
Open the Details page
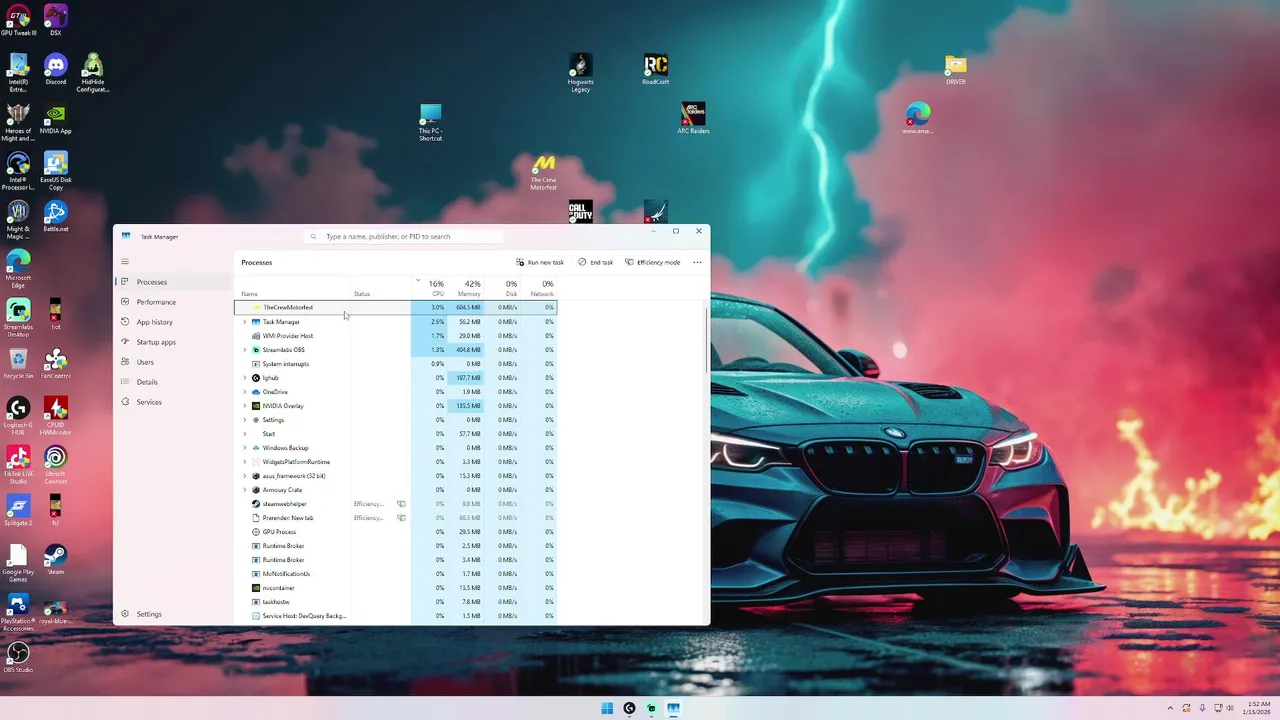[173, 382]
